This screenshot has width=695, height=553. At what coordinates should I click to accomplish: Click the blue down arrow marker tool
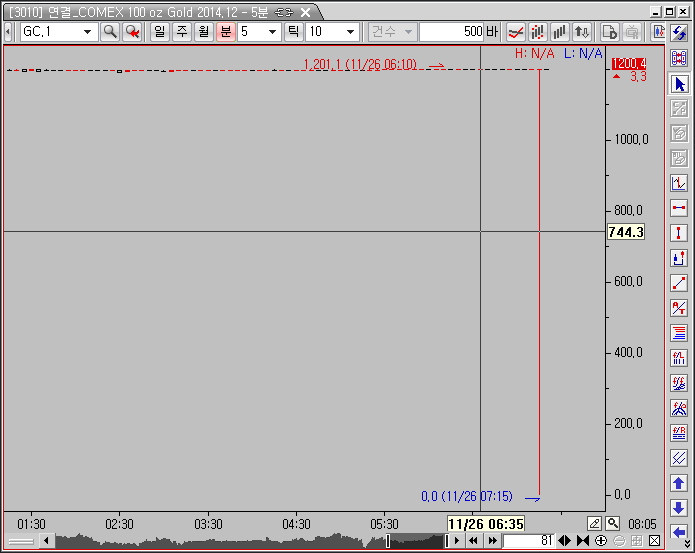pyautogui.click(x=679, y=508)
